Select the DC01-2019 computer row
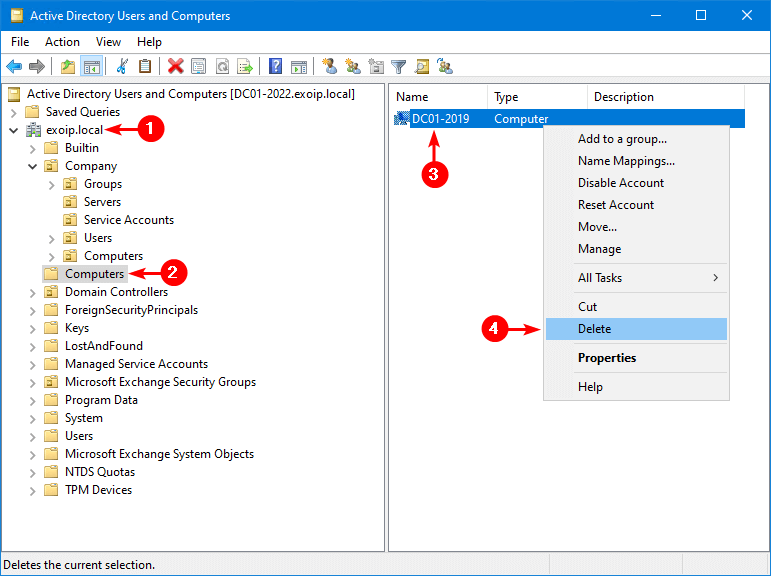The width and height of the screenshot is (771, 576). (x=568, y=119)
